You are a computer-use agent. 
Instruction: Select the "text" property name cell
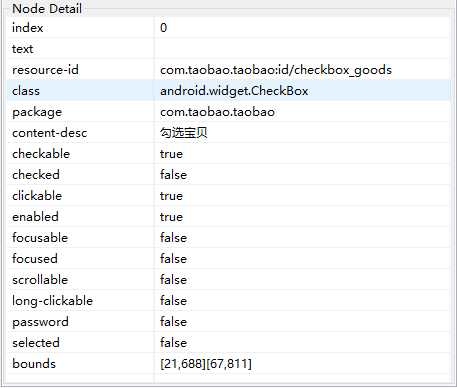point(23,49)
